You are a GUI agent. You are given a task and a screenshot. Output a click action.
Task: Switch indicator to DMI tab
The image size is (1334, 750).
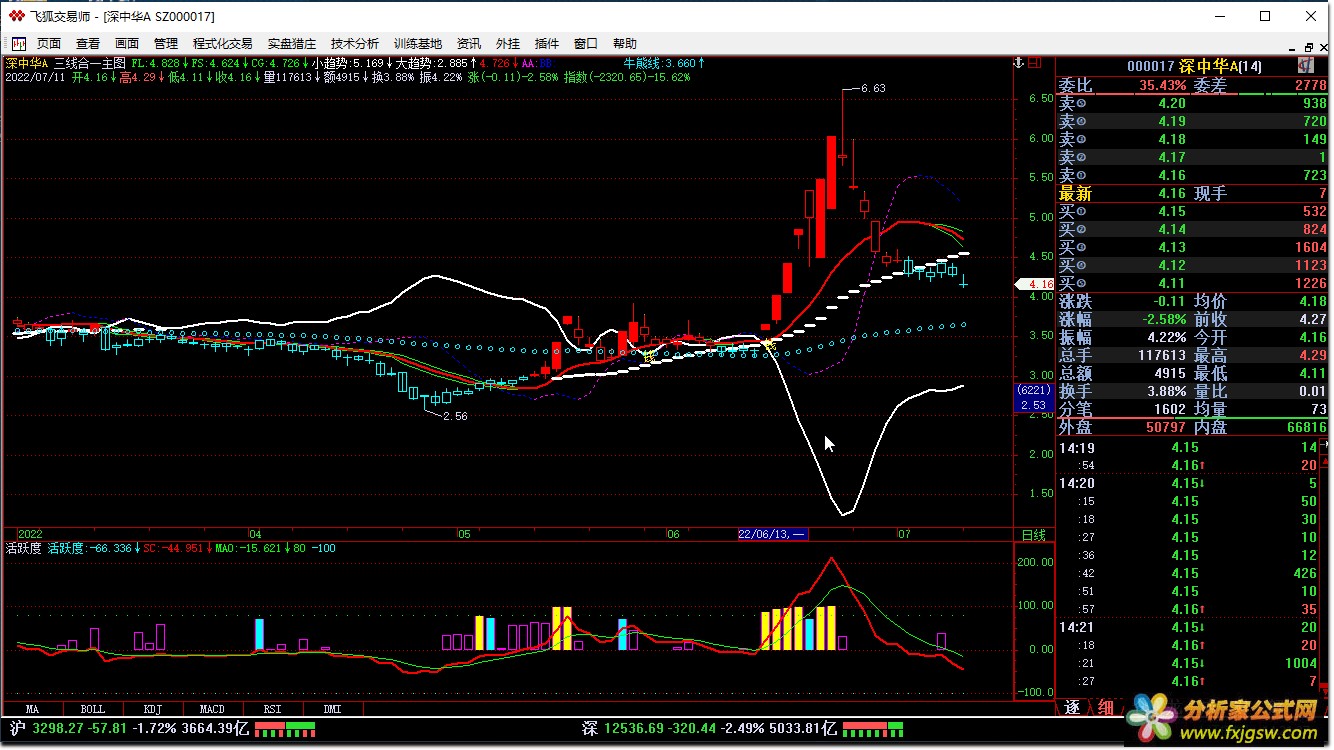[332, 709]
